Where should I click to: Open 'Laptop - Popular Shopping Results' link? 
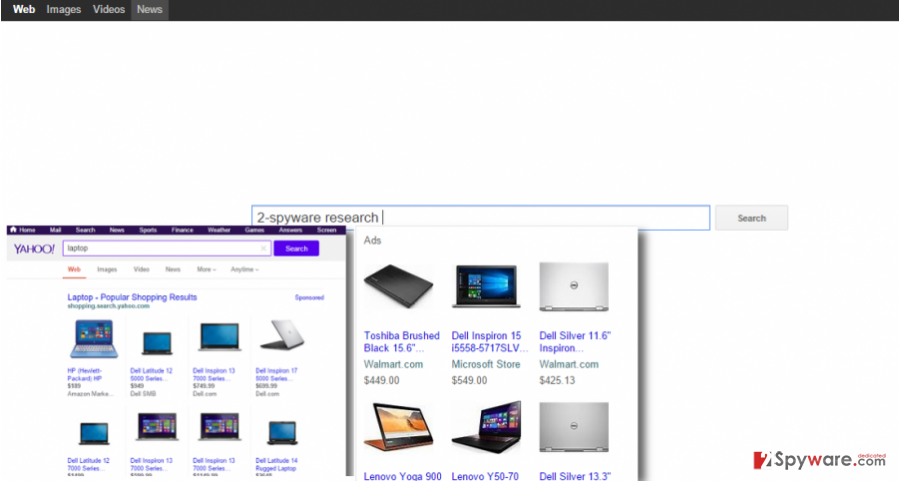(x=132, y=297)
